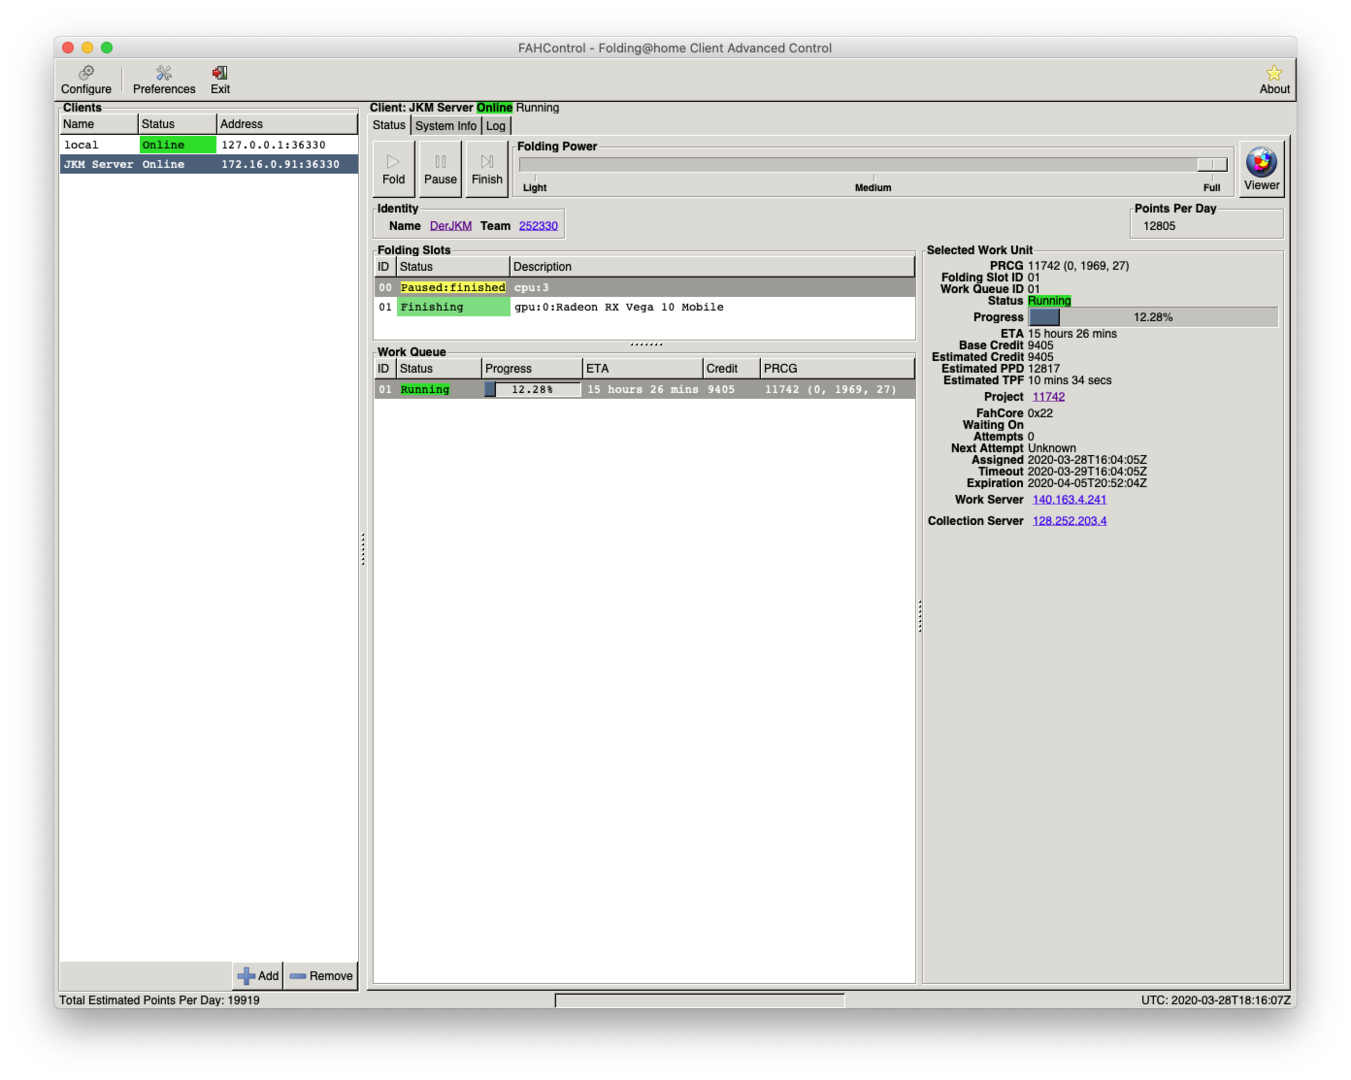Click work server IP 140.163.4.241
1351x1080 pixels.
1069,500
